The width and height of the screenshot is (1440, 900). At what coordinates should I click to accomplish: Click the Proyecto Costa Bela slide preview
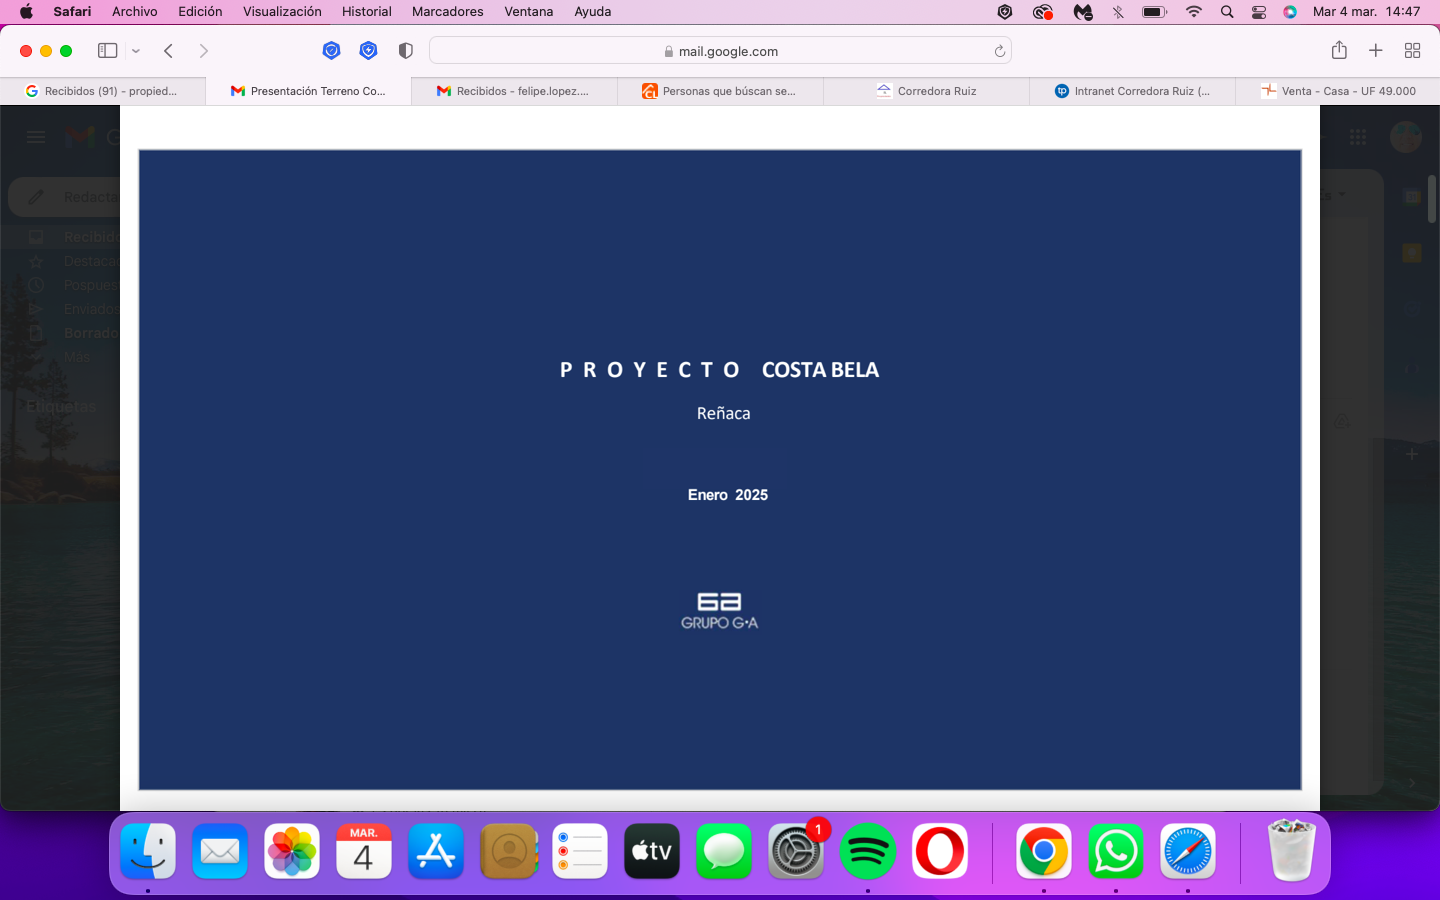[x=720, y=470]
